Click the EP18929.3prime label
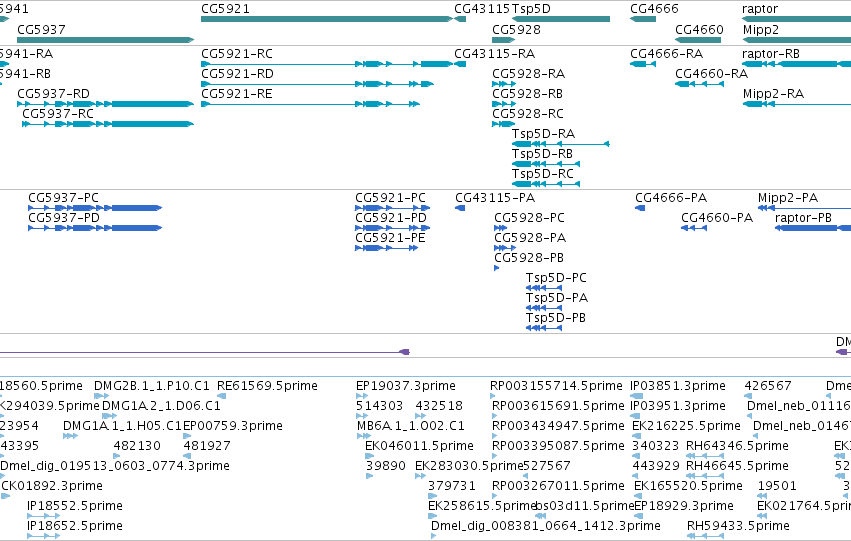Viewport: 851px width, 541px height. [684, 506]
